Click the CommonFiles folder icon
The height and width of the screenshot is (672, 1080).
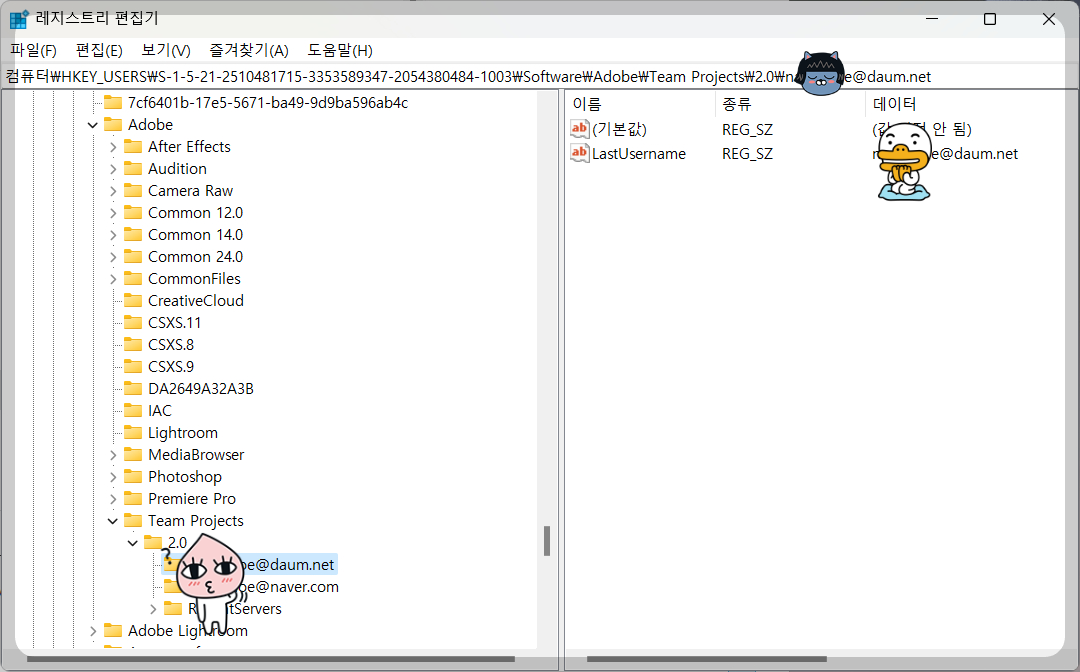(133, 279)
